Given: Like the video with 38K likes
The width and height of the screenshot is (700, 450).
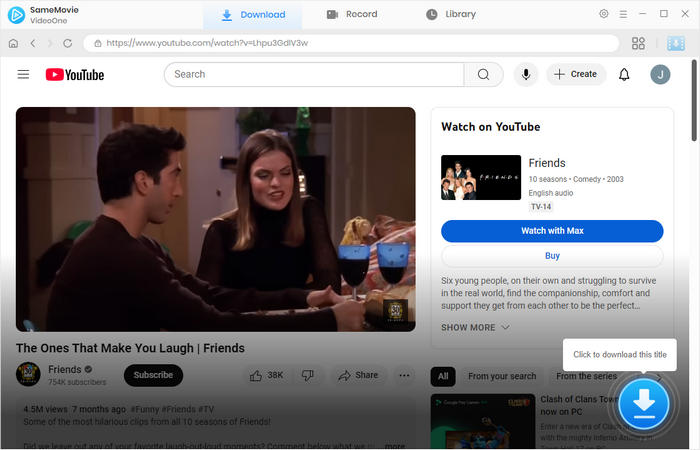Looking at the screenshot, I should pyautogui.click(x=267, y=375).
